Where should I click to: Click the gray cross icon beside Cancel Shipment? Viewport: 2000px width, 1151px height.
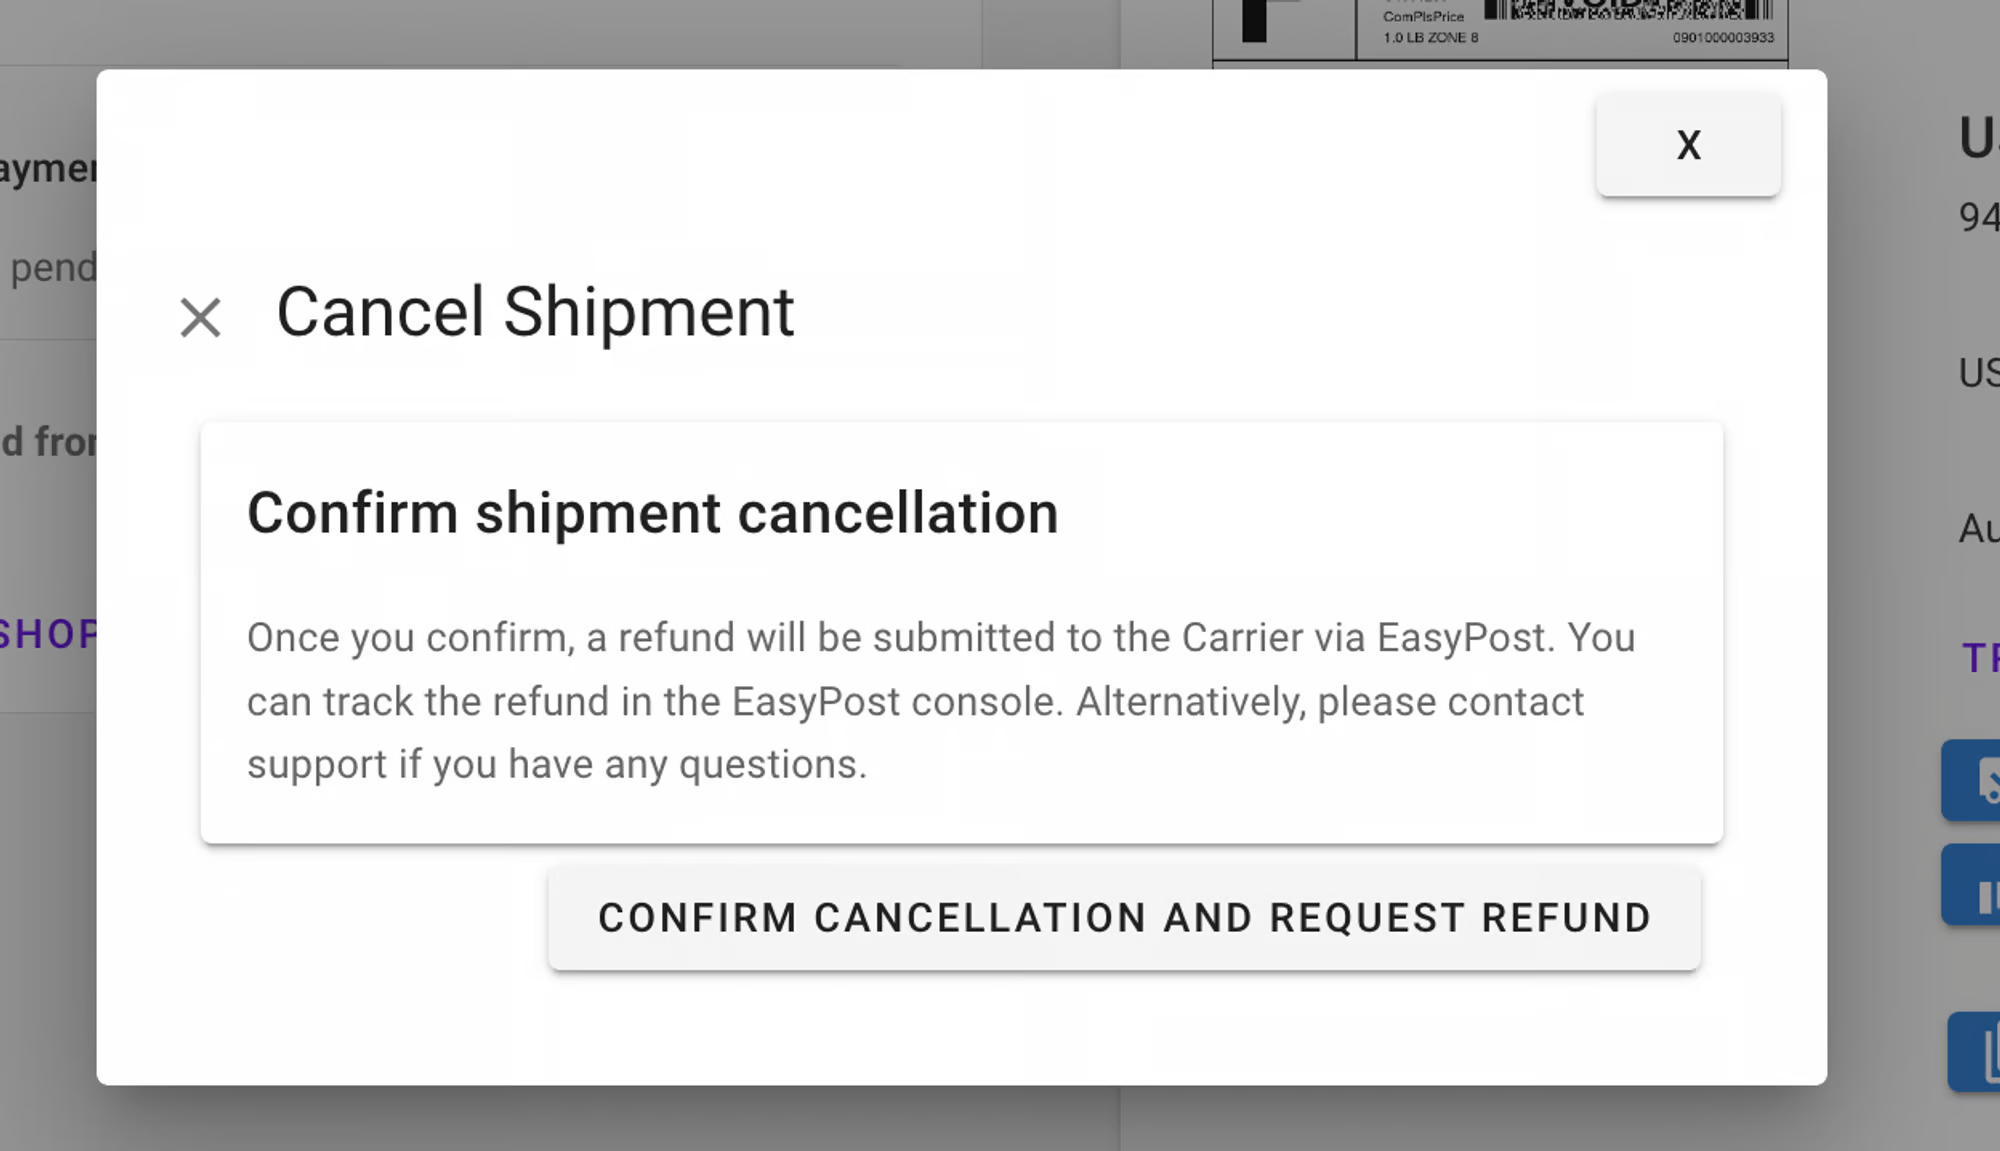click(200, 318)
